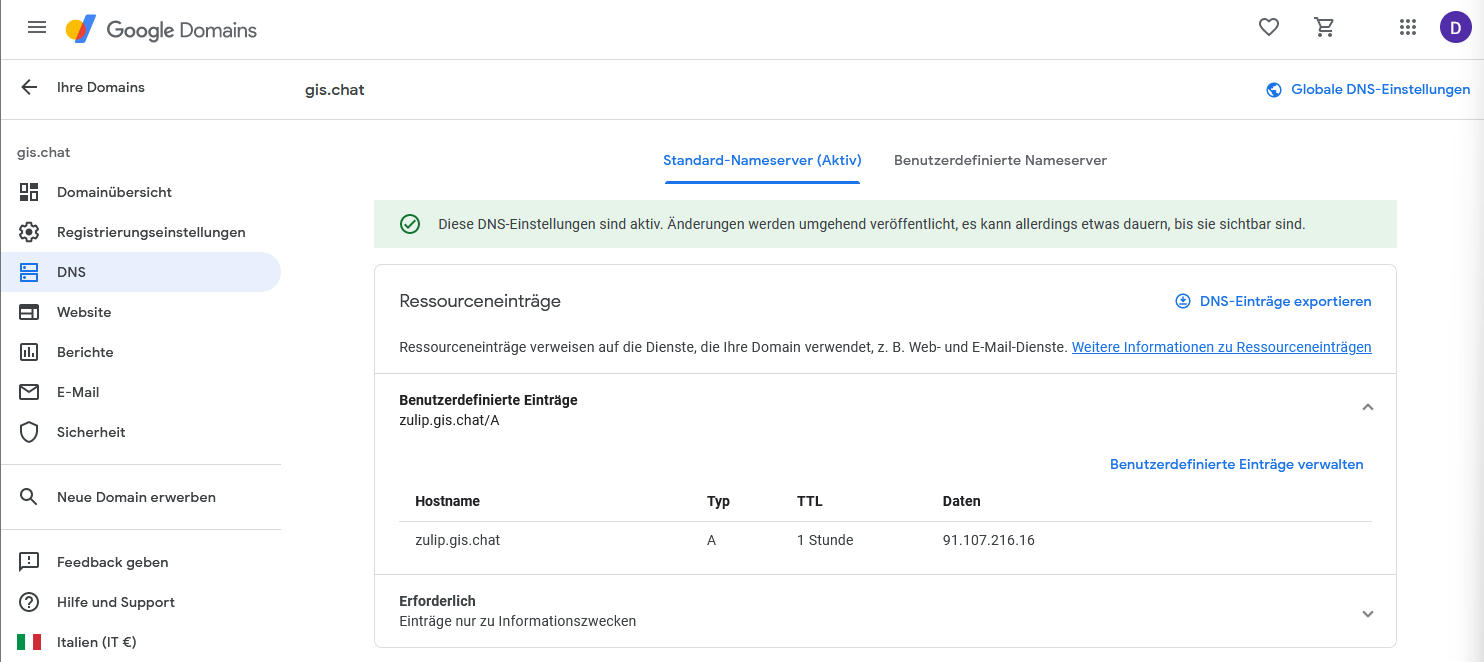Click the Ressourceneinträge heading
Image resolution: width=1484 pixels, height=662 pixels.
[480, 301]
